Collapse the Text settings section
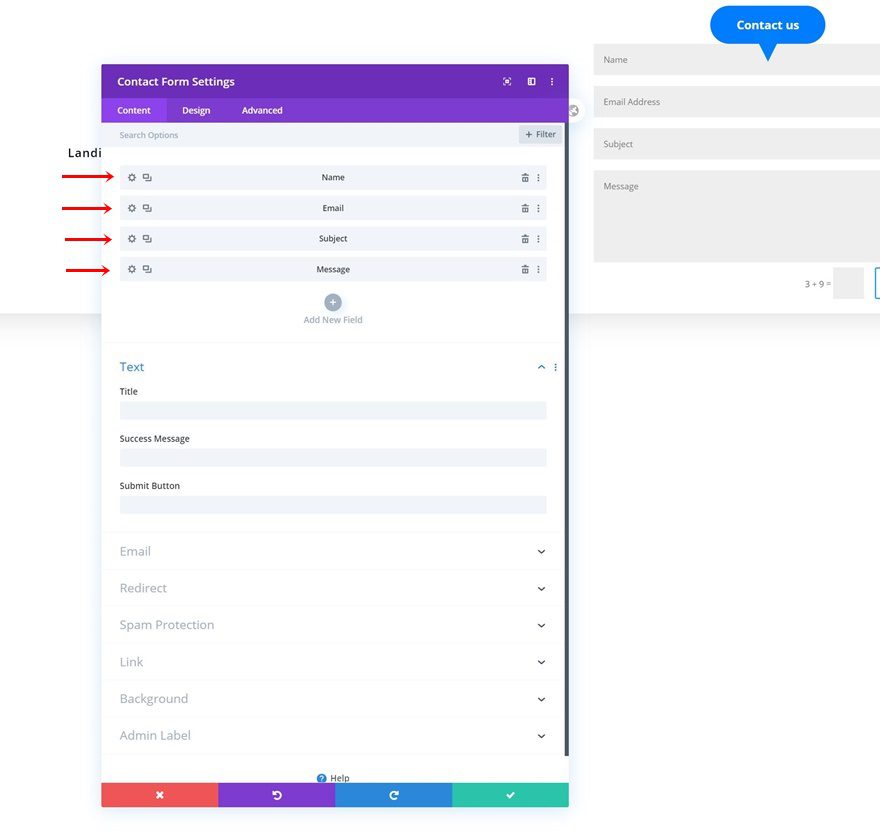This screenshot has height=836, width=880. (540, 366)
